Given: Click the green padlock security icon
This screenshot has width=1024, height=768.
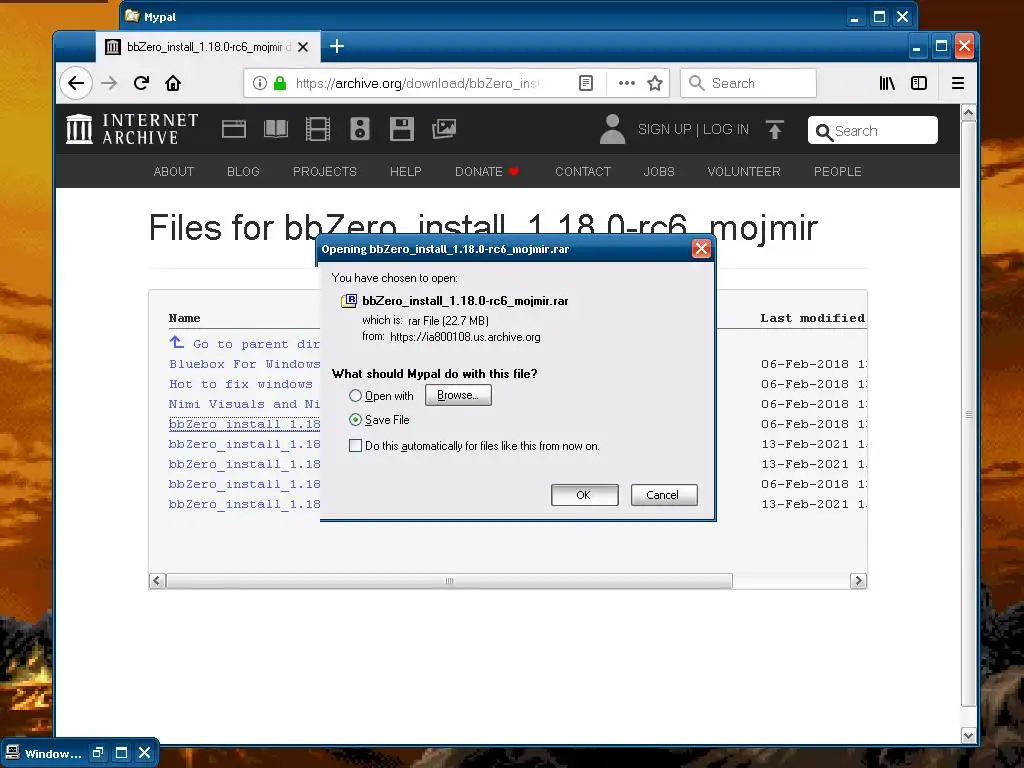Looking at the screenshot, I should [x=280, y=83].
